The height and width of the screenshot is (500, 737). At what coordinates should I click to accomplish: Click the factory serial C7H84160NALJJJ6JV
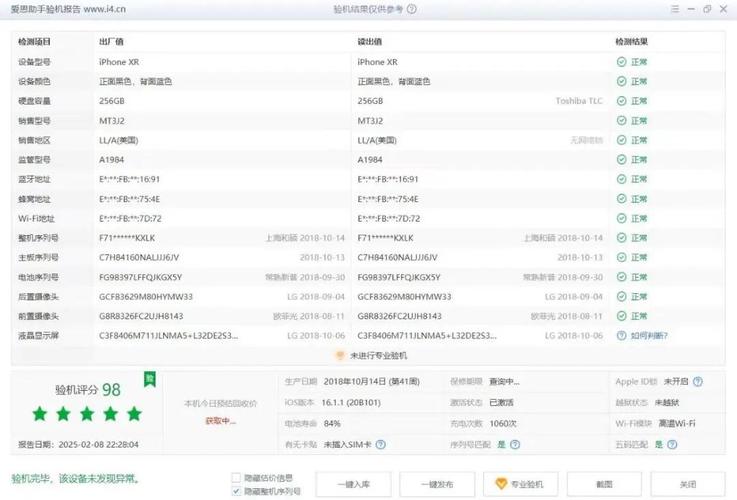[x=139, y=258]
